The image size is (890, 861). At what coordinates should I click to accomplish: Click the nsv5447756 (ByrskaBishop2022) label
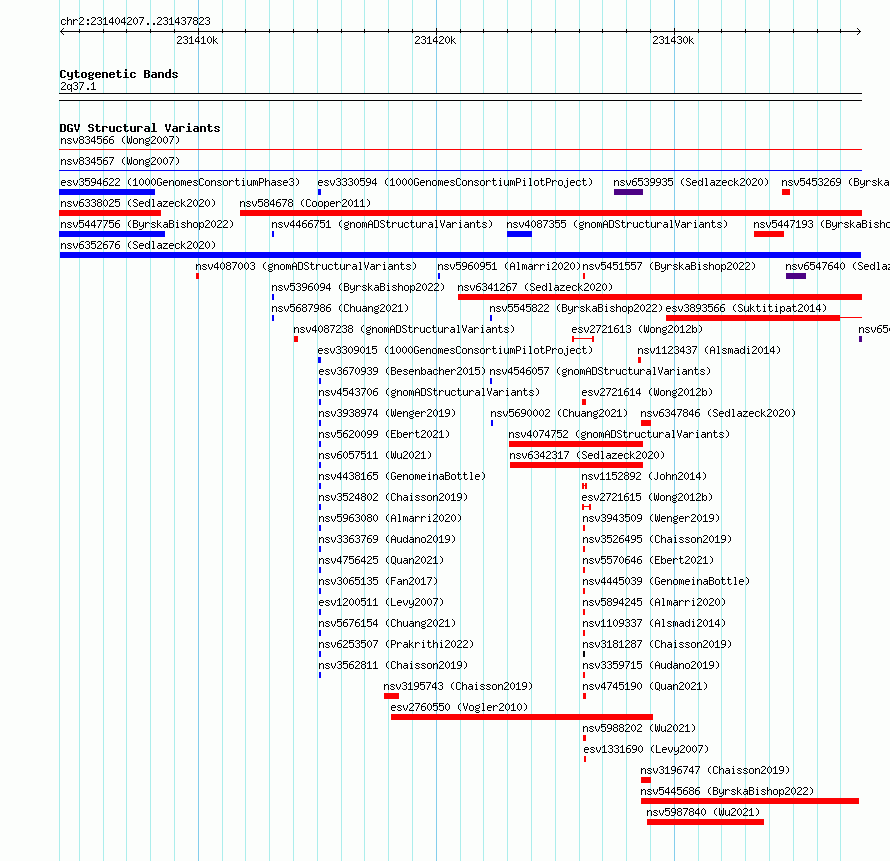(x=147, y=224)
